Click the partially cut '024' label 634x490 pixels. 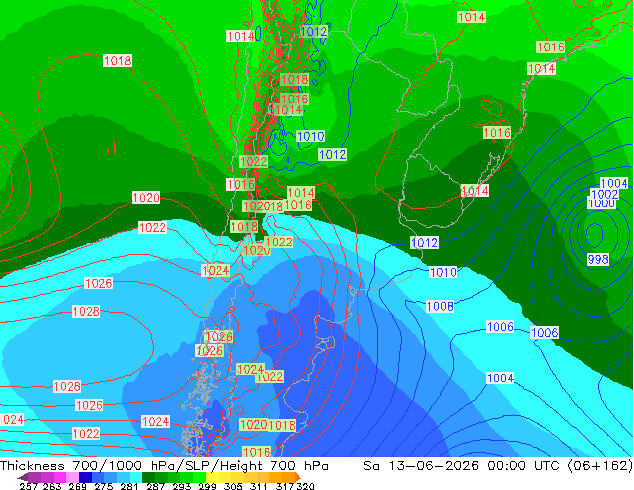pos(12,420)
